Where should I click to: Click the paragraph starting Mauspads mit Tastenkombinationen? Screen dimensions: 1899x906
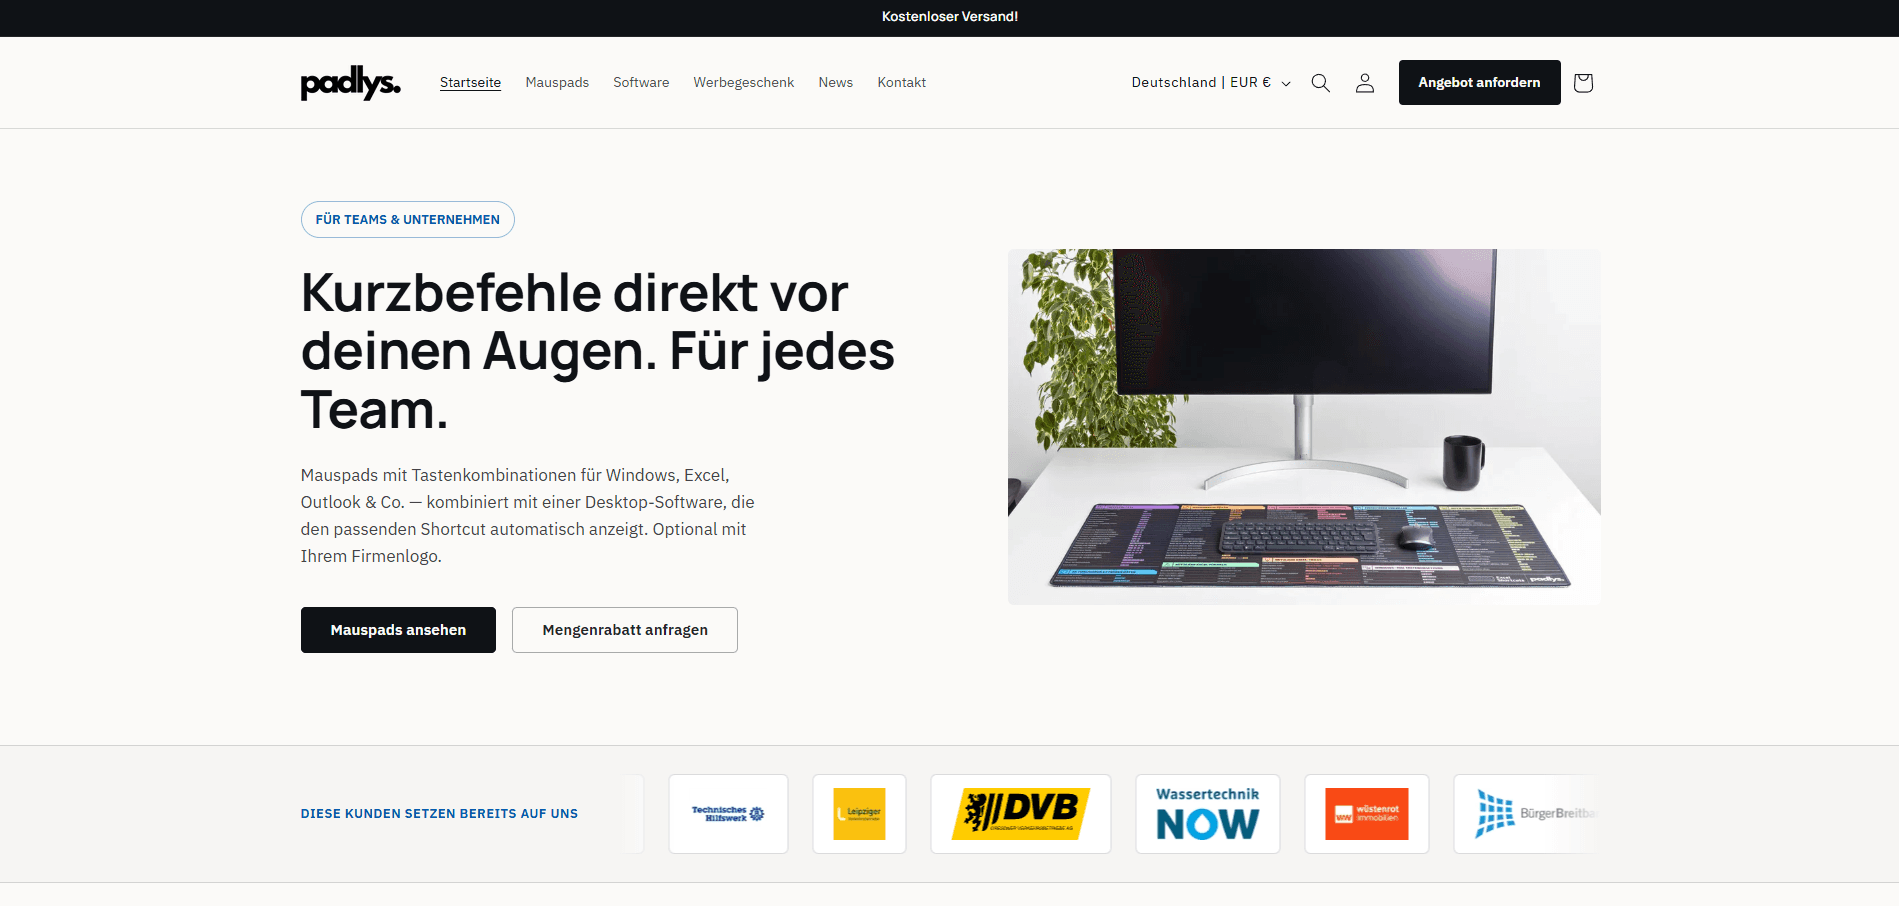click(x=528, y=516)
